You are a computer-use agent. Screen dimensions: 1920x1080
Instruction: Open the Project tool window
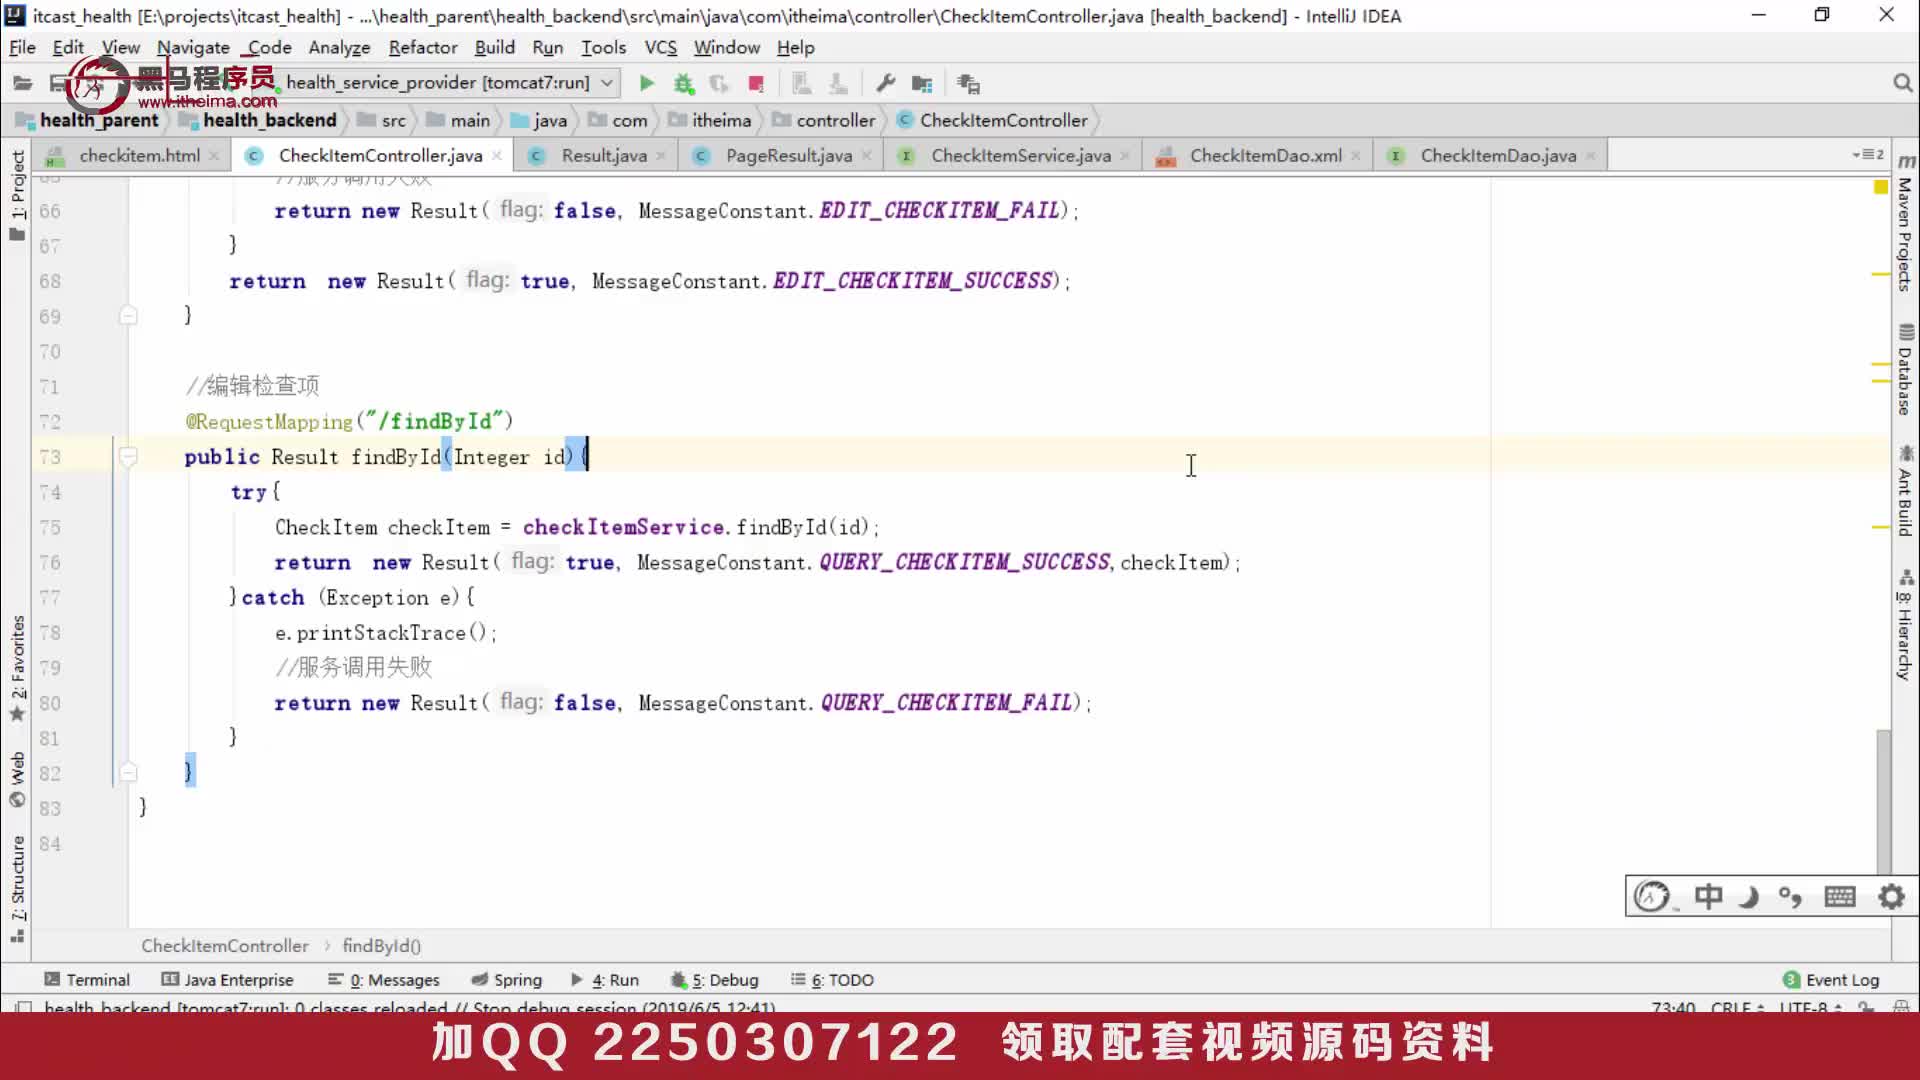coord(17,196)
